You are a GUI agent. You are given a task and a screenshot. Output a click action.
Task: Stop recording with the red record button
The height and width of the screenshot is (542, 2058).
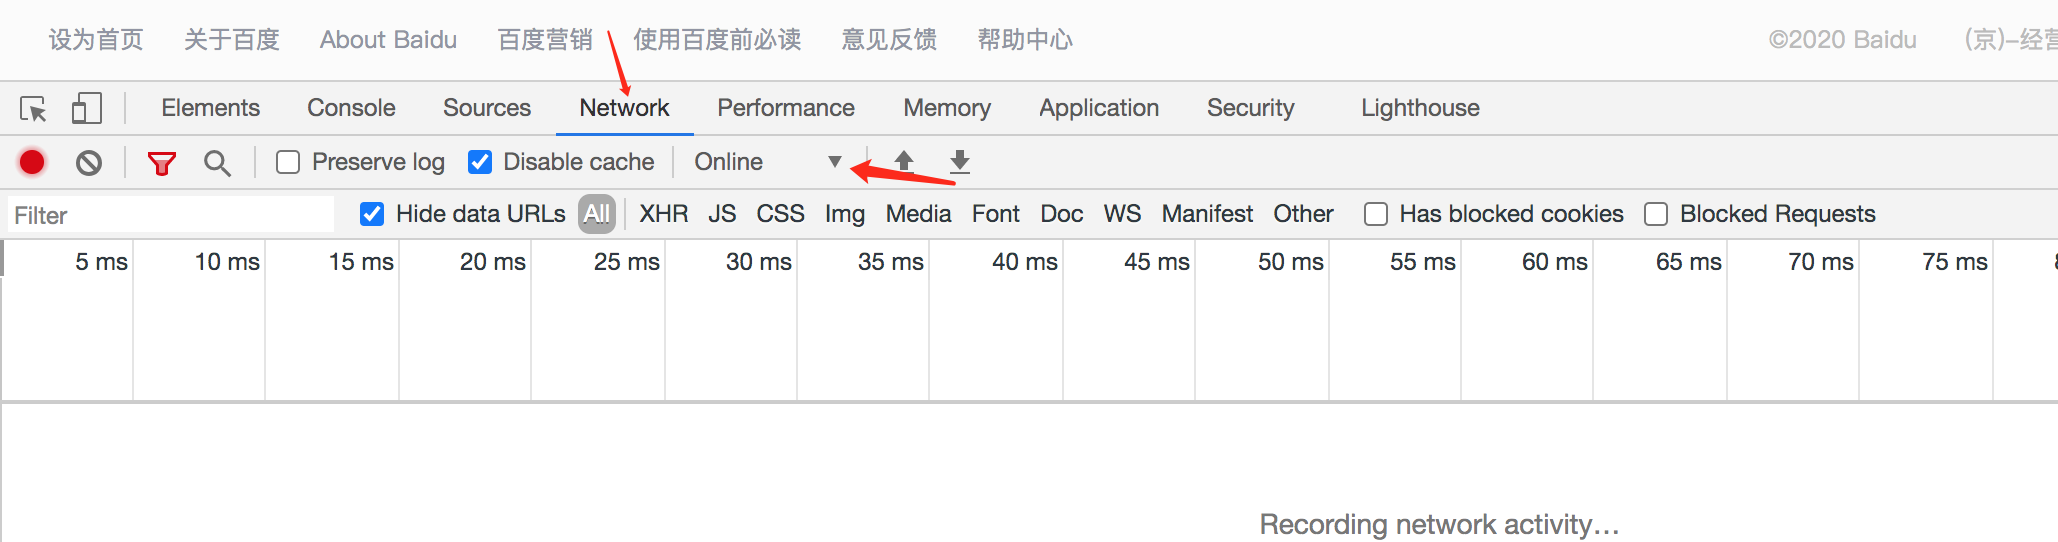click(32, 162)
